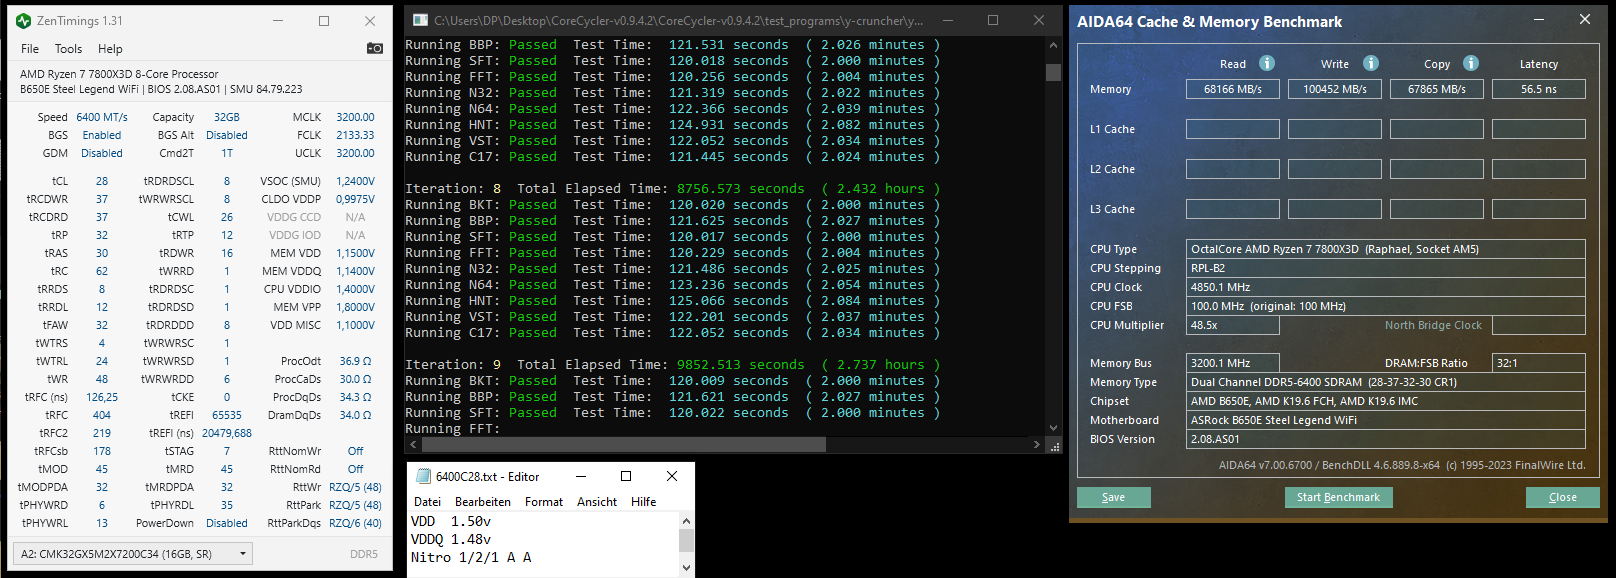Click the empty L2 Cache Write field
This screenshot has width=1616, height=578.
pos(1334,169)
